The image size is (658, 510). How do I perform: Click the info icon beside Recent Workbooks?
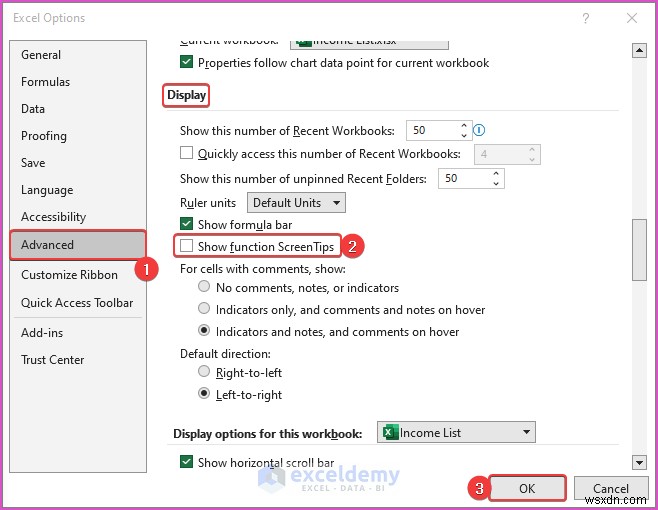click(x=479, y=130)
